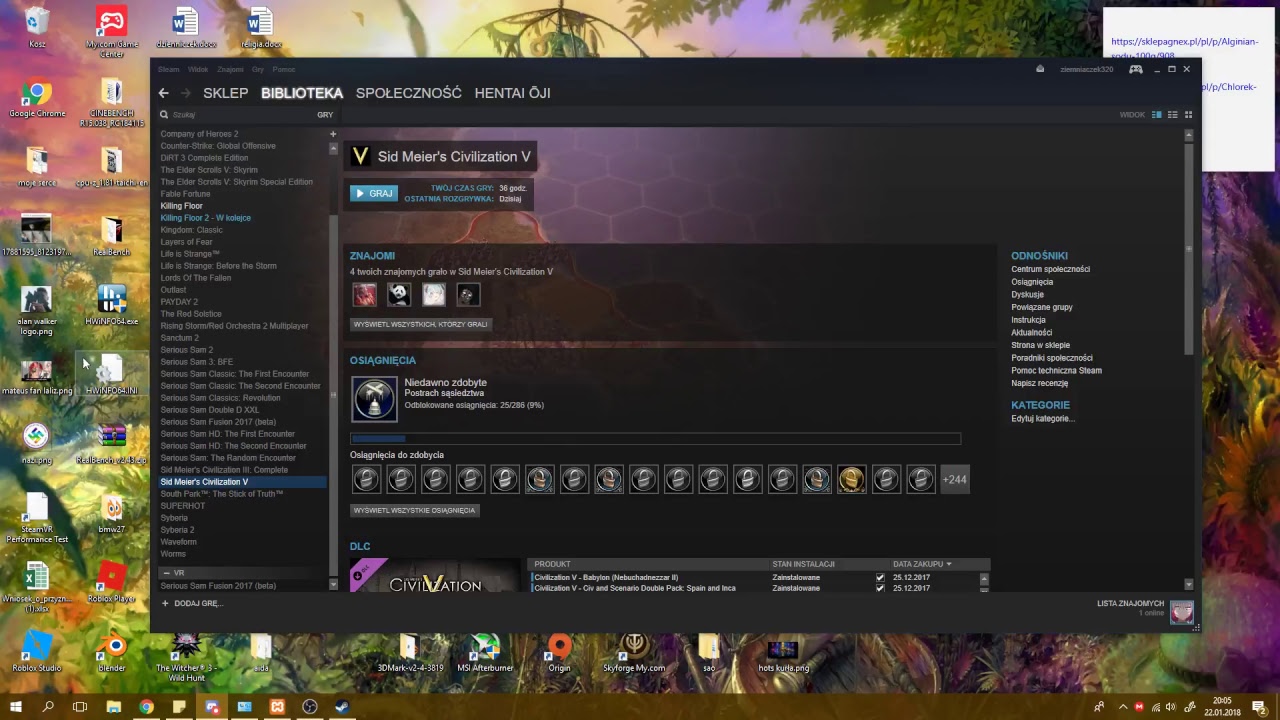The height and width of the screenshot is (720, 1280).
Task: Open the Steam menu
Action: [x=168, y=69]
